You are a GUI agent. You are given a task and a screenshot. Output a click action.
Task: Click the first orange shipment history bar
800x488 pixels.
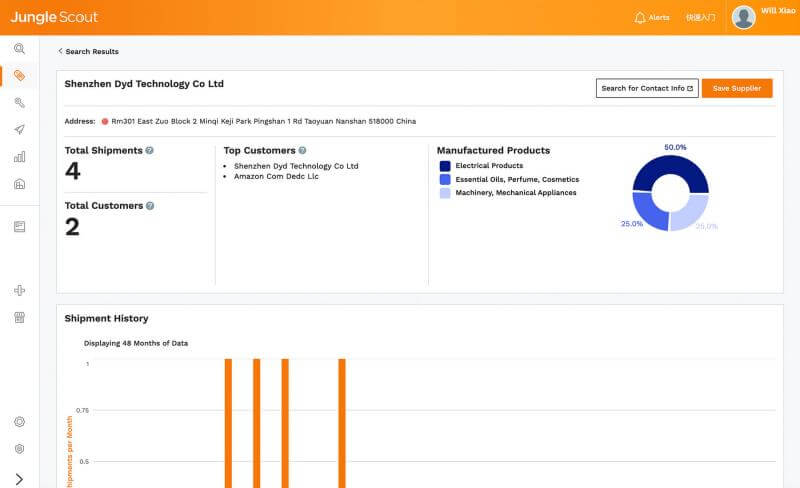pos(228,423)
